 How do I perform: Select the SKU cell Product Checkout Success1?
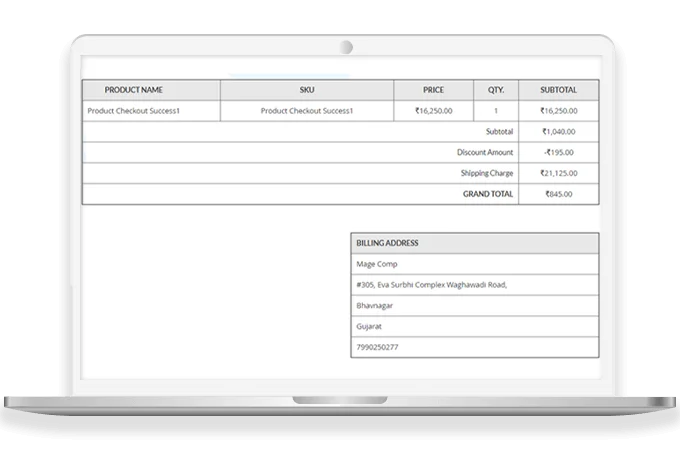307,111
